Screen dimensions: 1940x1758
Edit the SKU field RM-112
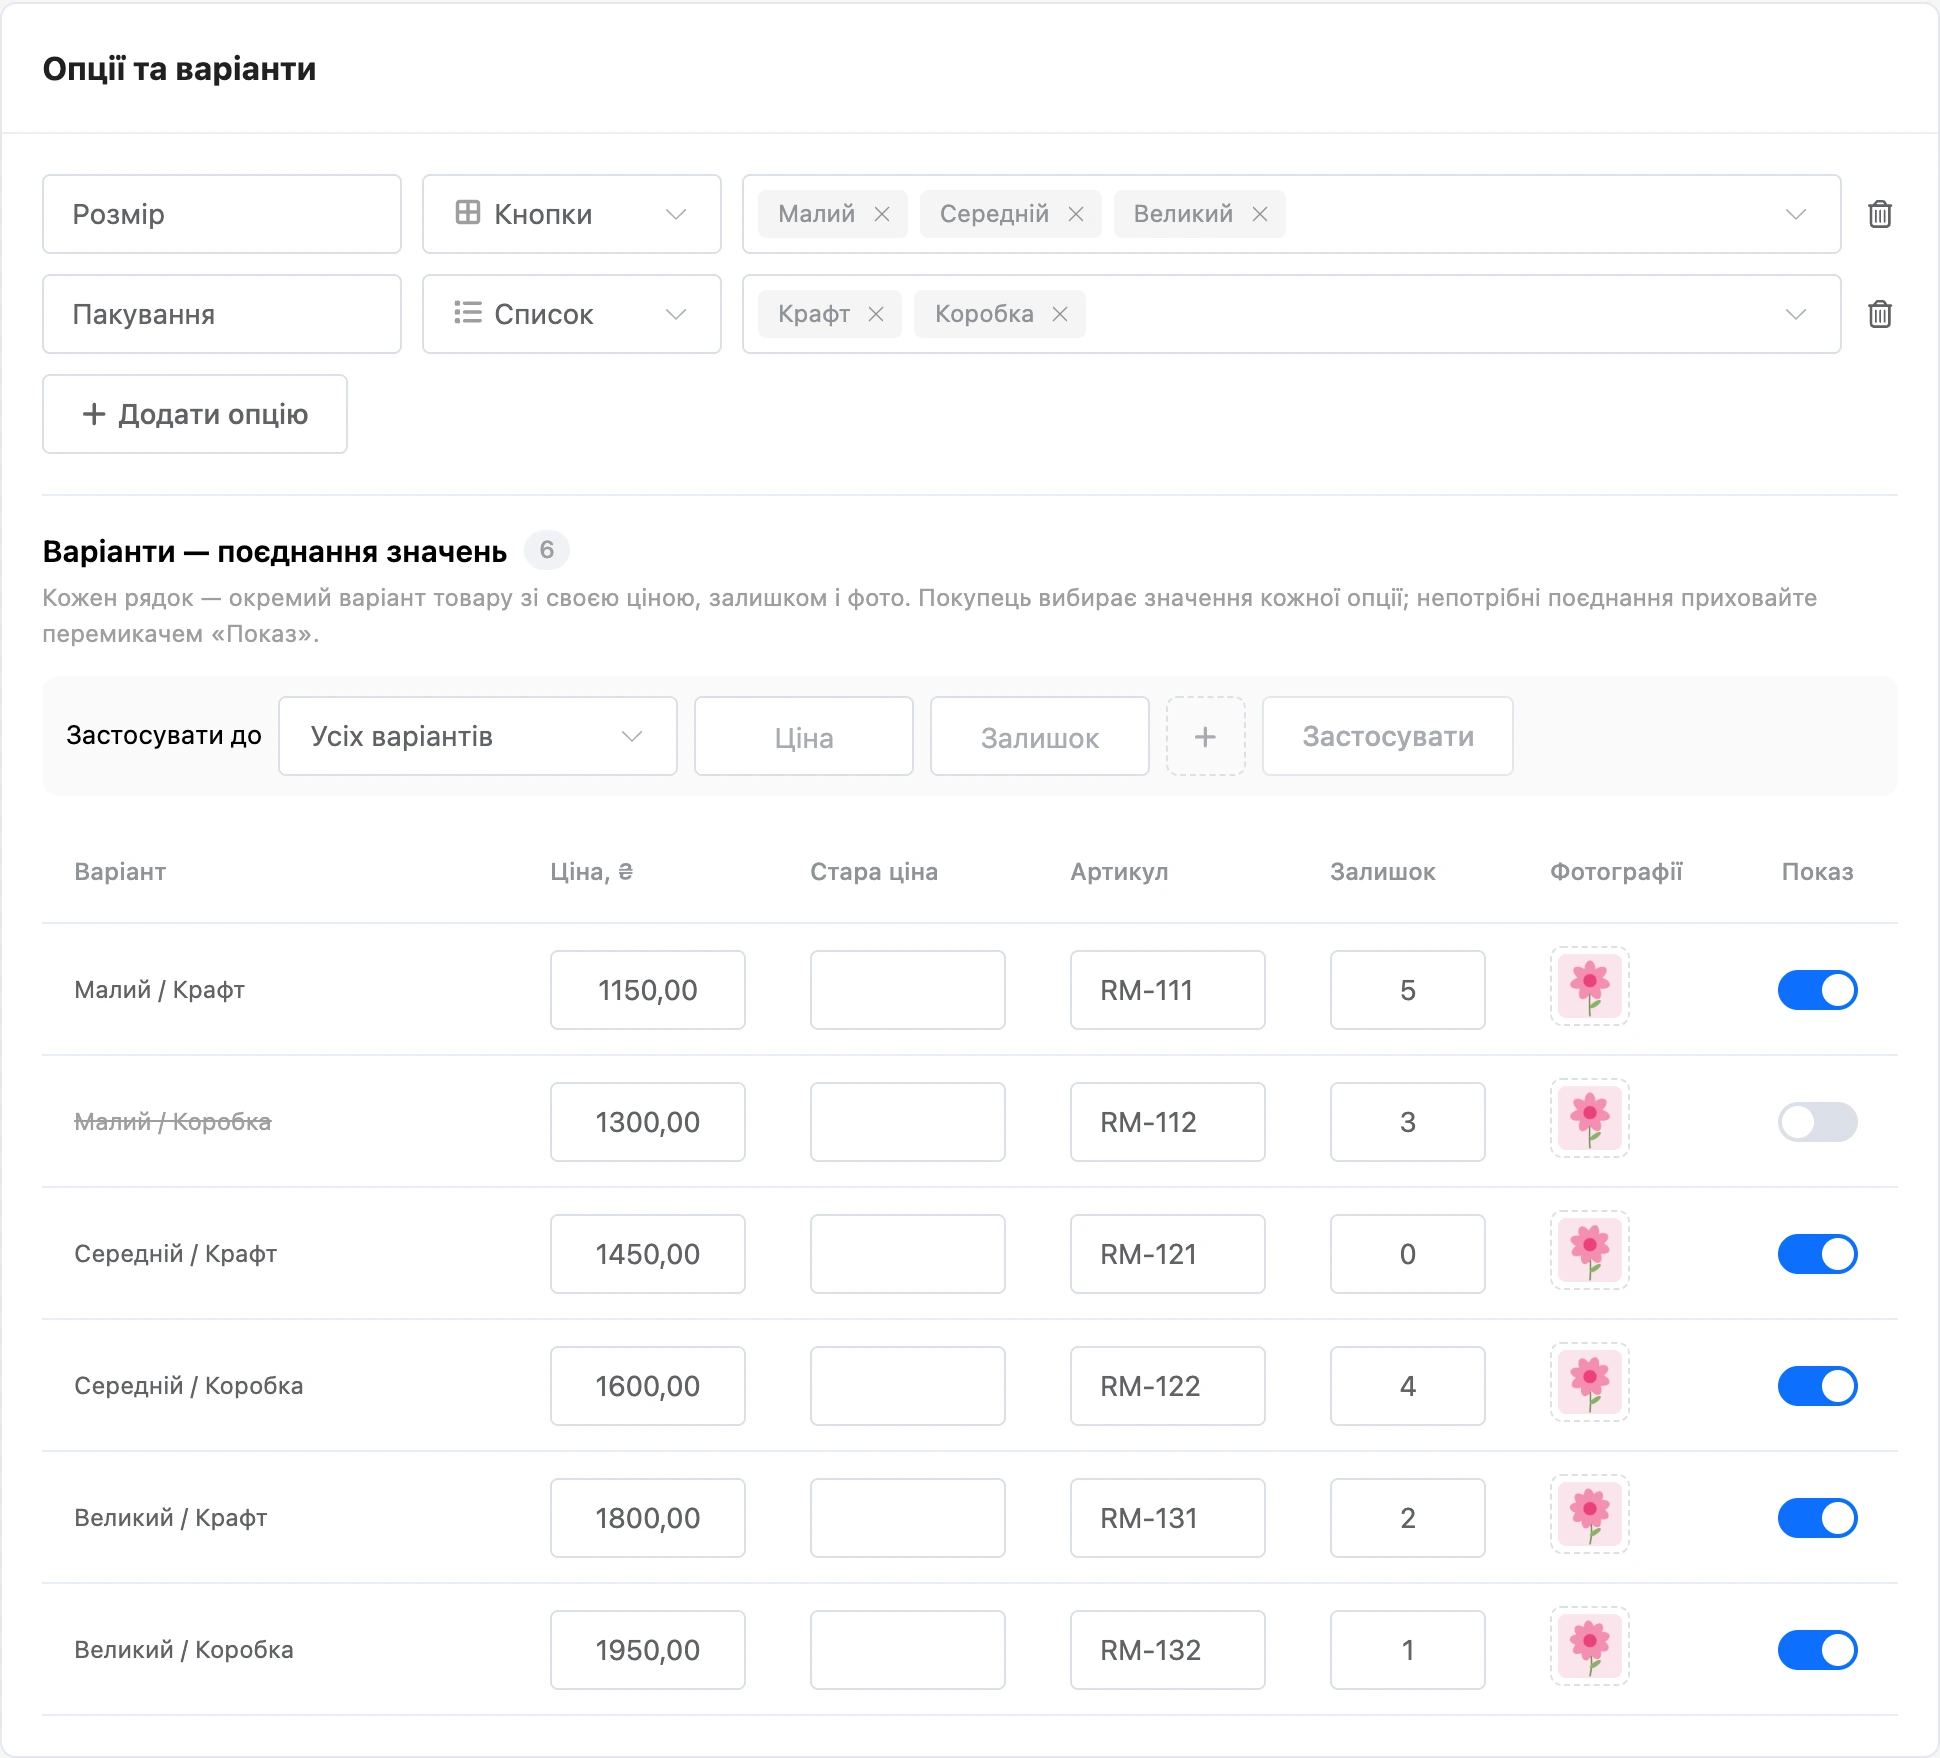click(1168, 1122)
